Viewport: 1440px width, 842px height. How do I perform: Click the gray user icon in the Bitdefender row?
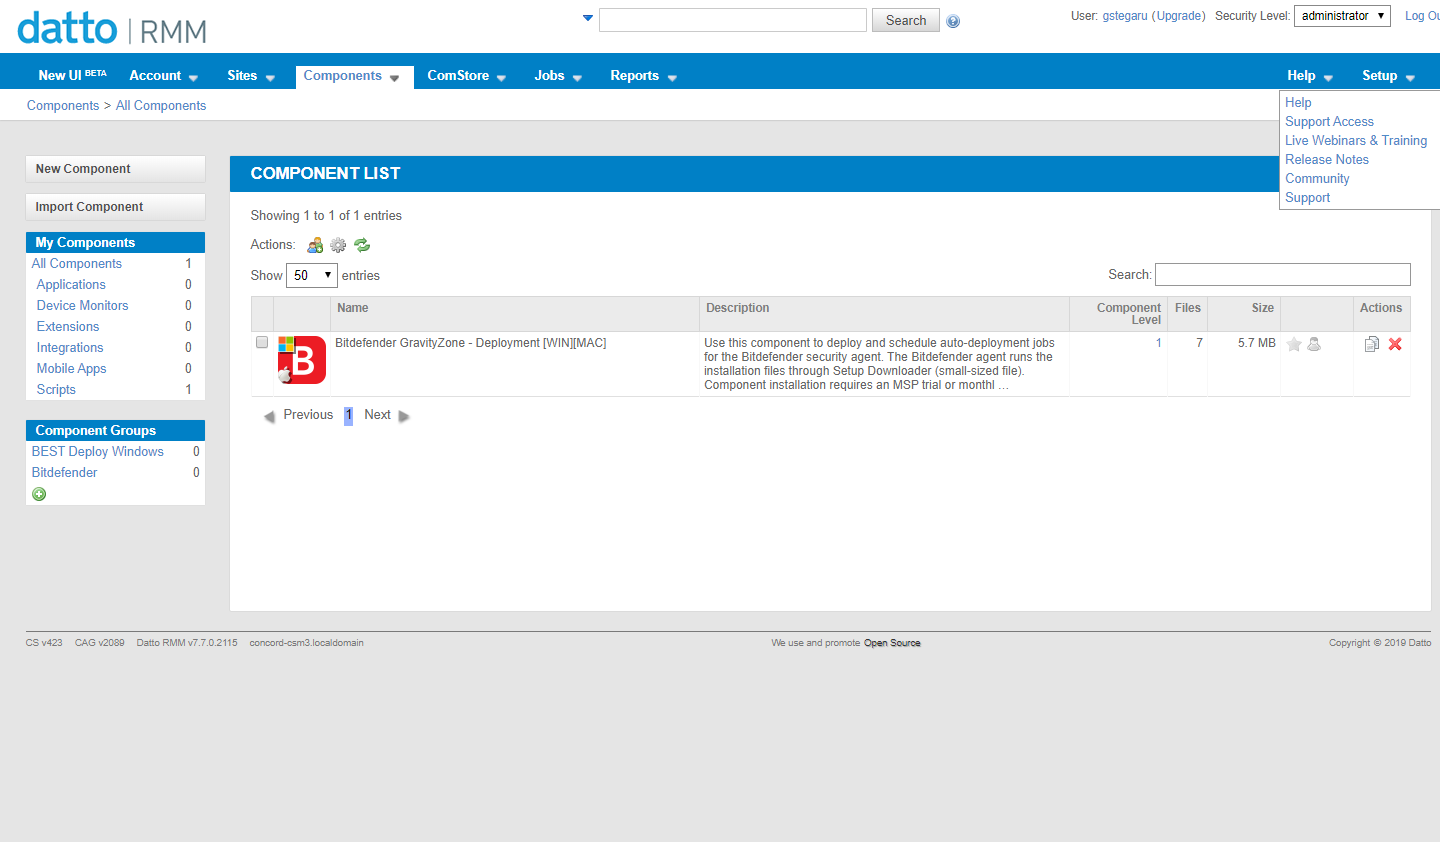coord(1314,344)
